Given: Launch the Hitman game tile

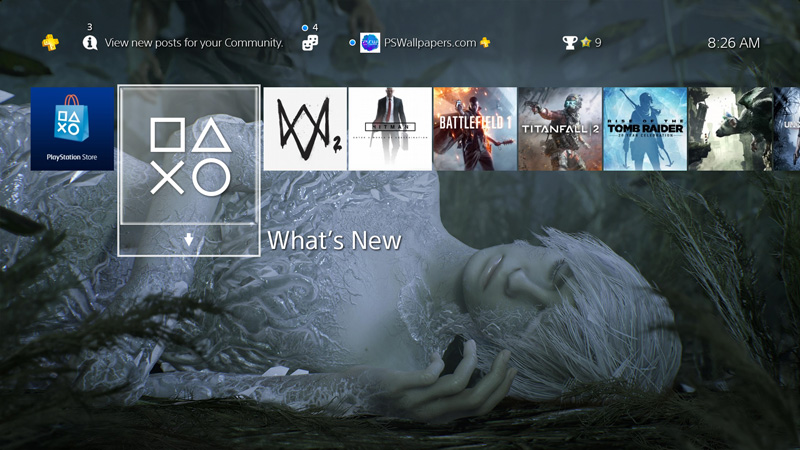Looking at the screenshot, I should pyautogui.click(x=390, y=129).
